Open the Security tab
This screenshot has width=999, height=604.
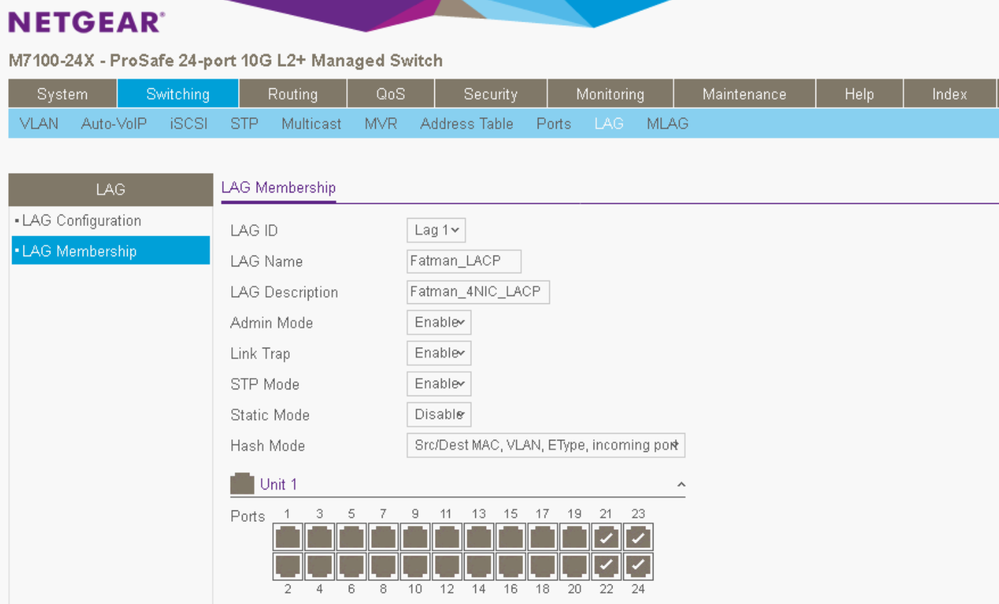point(491,94)
